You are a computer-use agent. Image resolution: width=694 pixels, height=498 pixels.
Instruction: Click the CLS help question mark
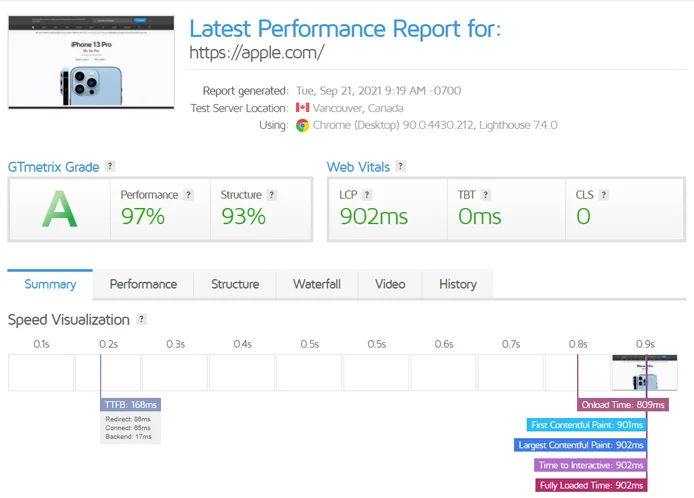click(x=604, y=195)
